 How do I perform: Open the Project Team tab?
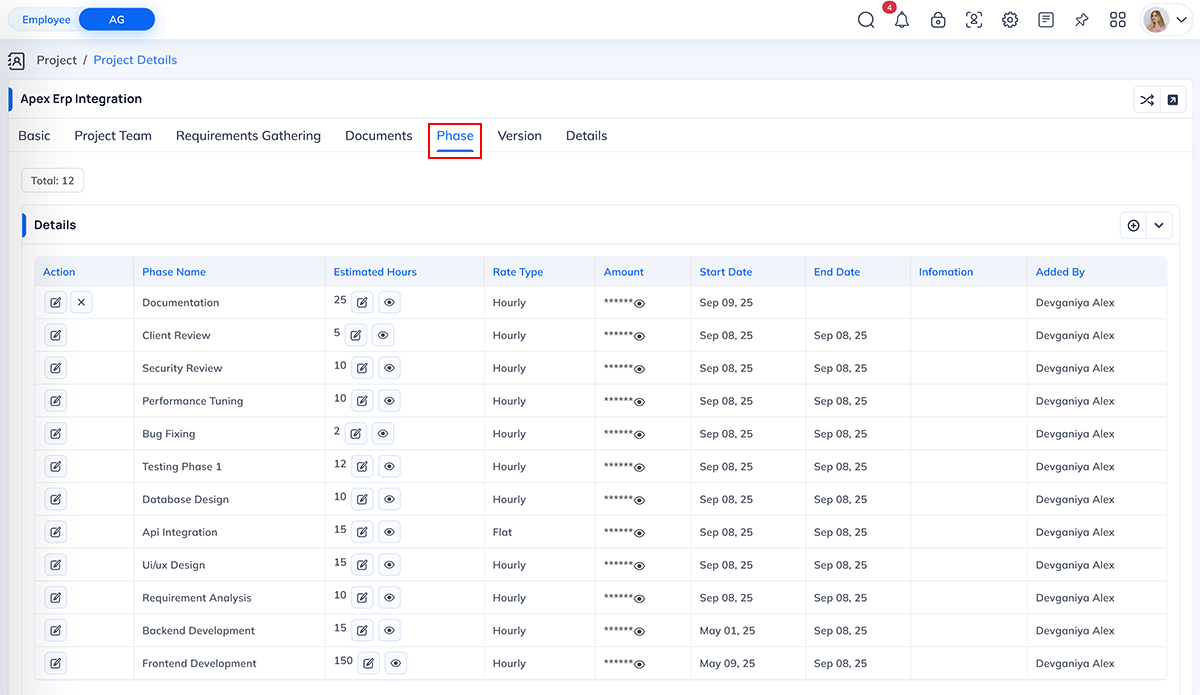(x=113, y=136)
